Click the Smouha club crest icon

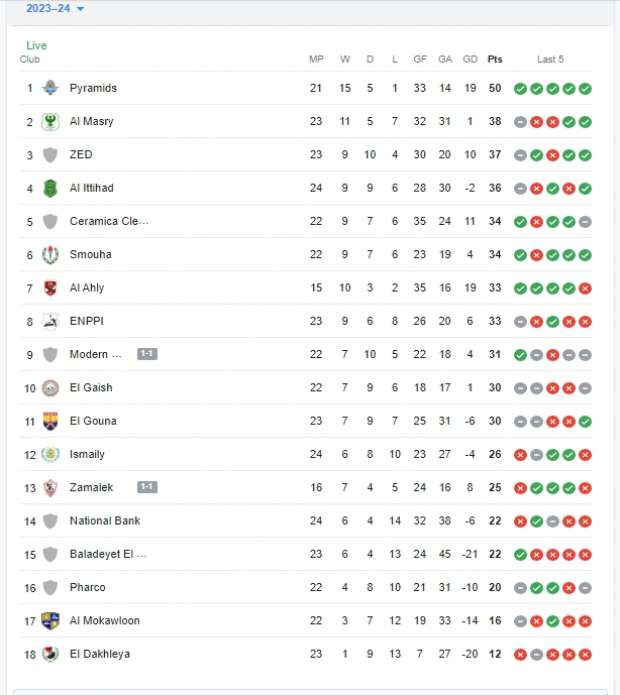coord(50,254)
